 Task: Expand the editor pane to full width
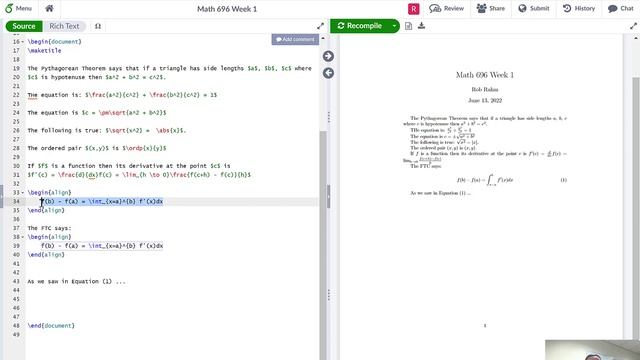(x=320, y=26)
